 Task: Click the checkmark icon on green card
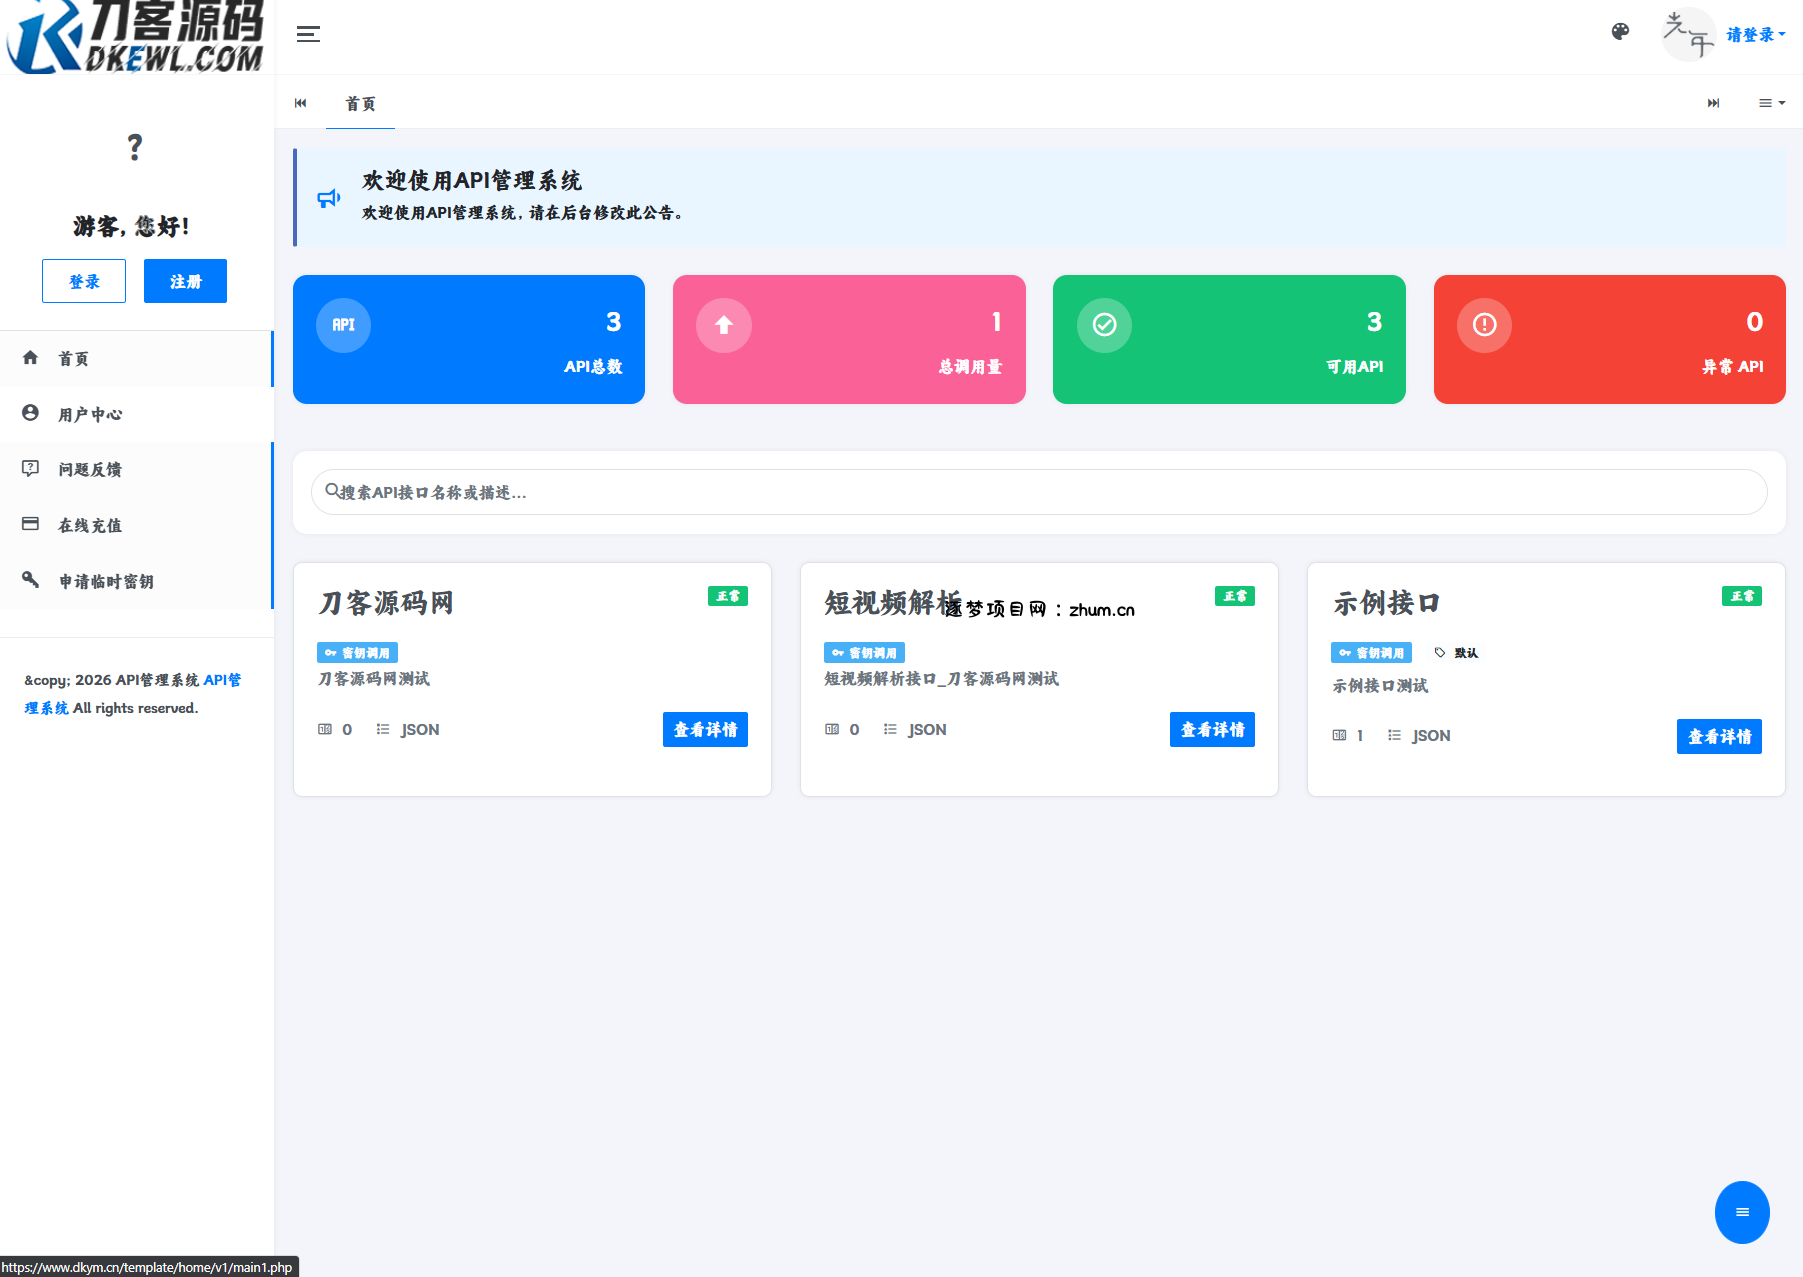(1104, 325)
